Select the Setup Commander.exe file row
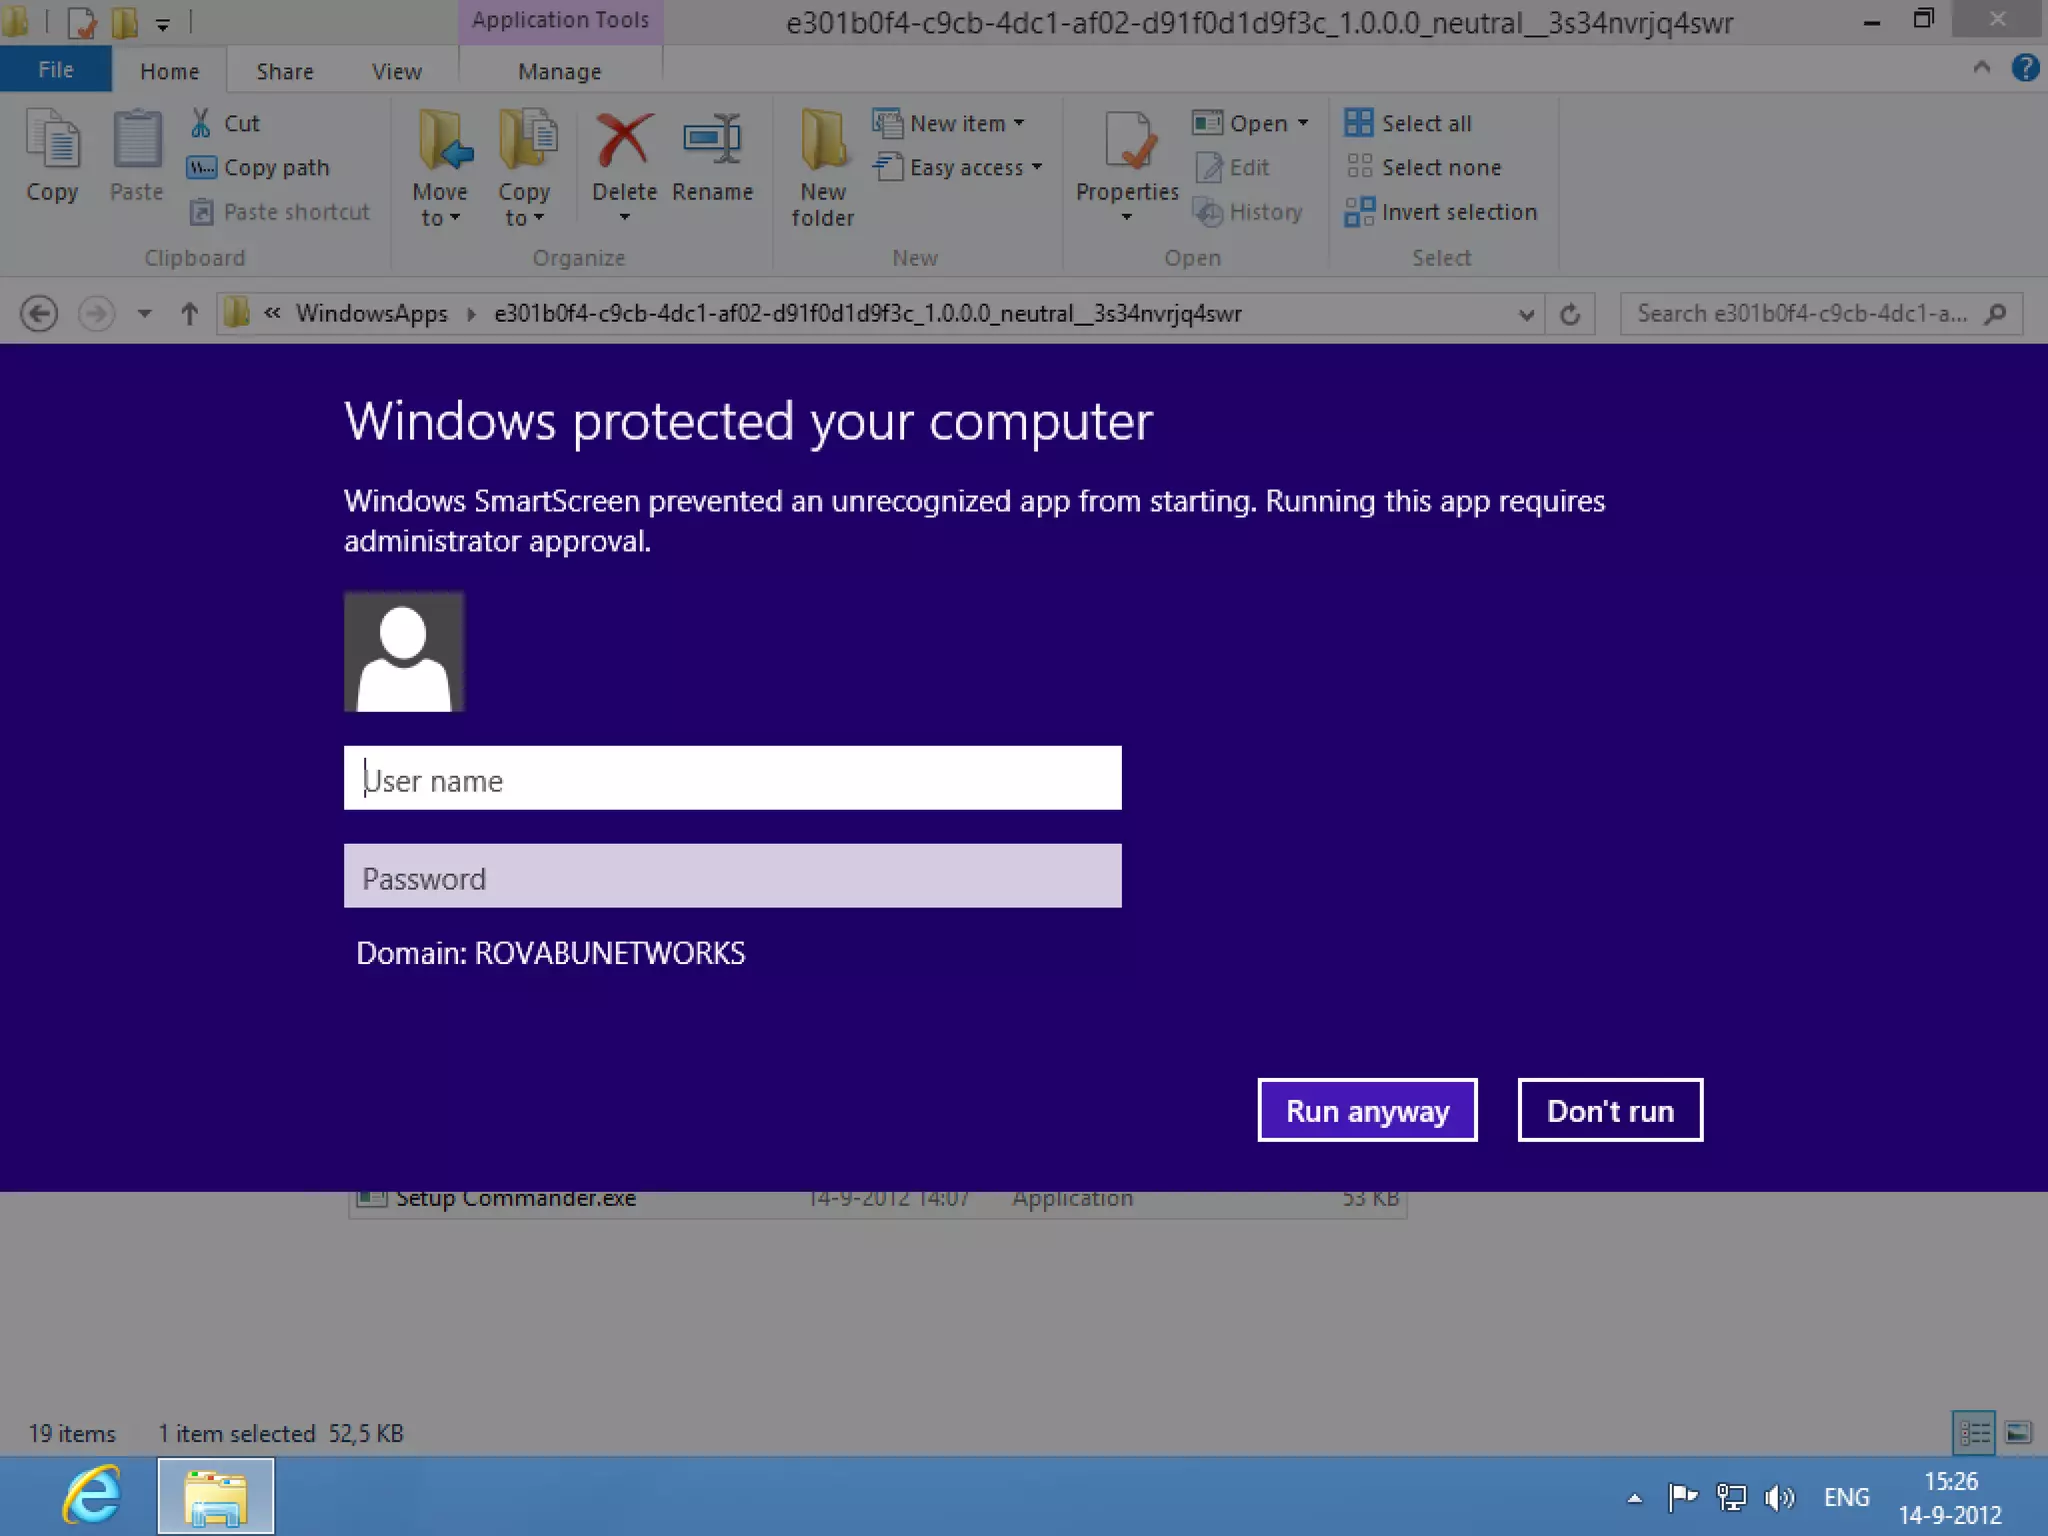Viewport: 2048px width, 1536px height. [877, 1204]
